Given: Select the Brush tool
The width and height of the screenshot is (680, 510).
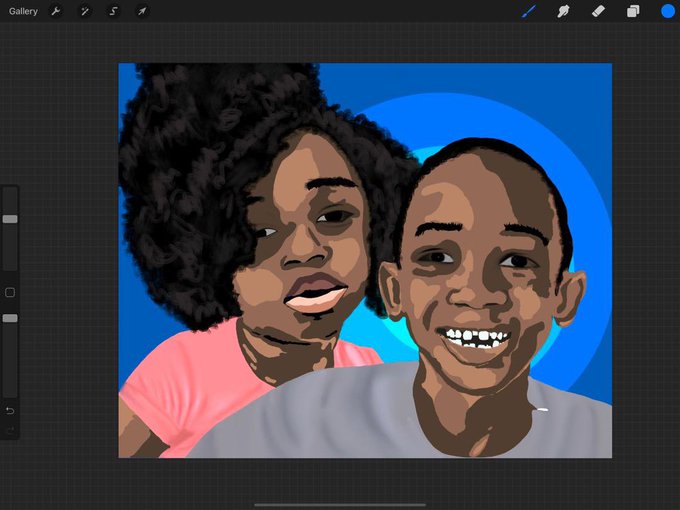Looking at the screenshot, I should tap(528, 11).
